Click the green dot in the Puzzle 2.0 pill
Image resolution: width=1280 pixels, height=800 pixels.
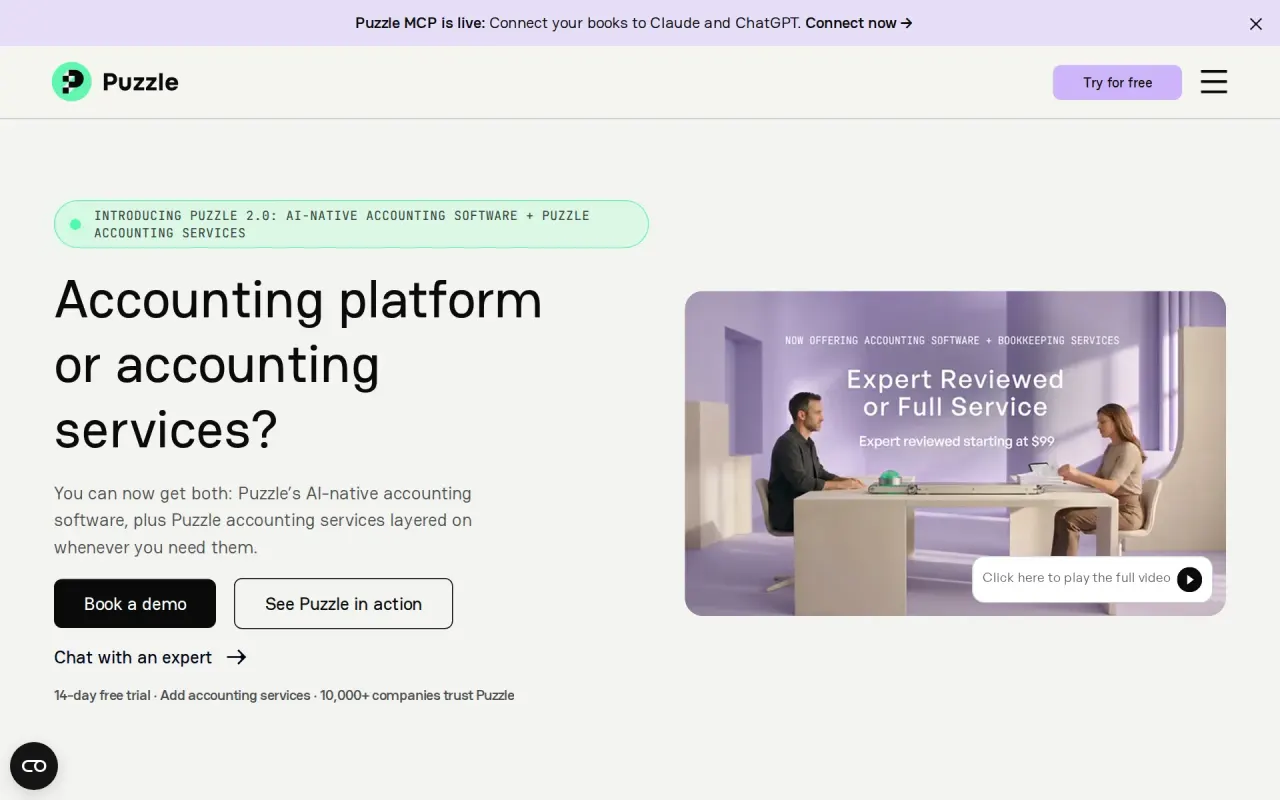pos(75,224)
